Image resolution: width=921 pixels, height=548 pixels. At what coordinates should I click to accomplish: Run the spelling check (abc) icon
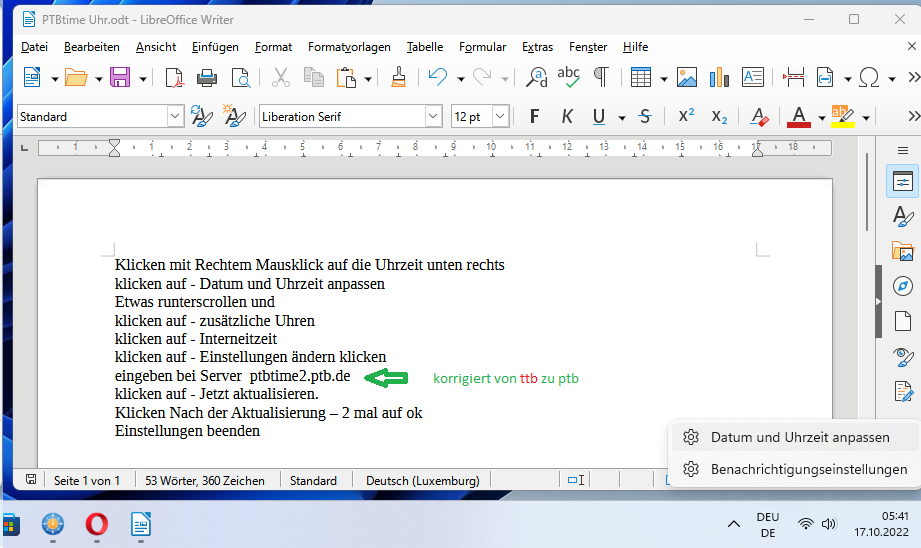(x=569, y=78)
